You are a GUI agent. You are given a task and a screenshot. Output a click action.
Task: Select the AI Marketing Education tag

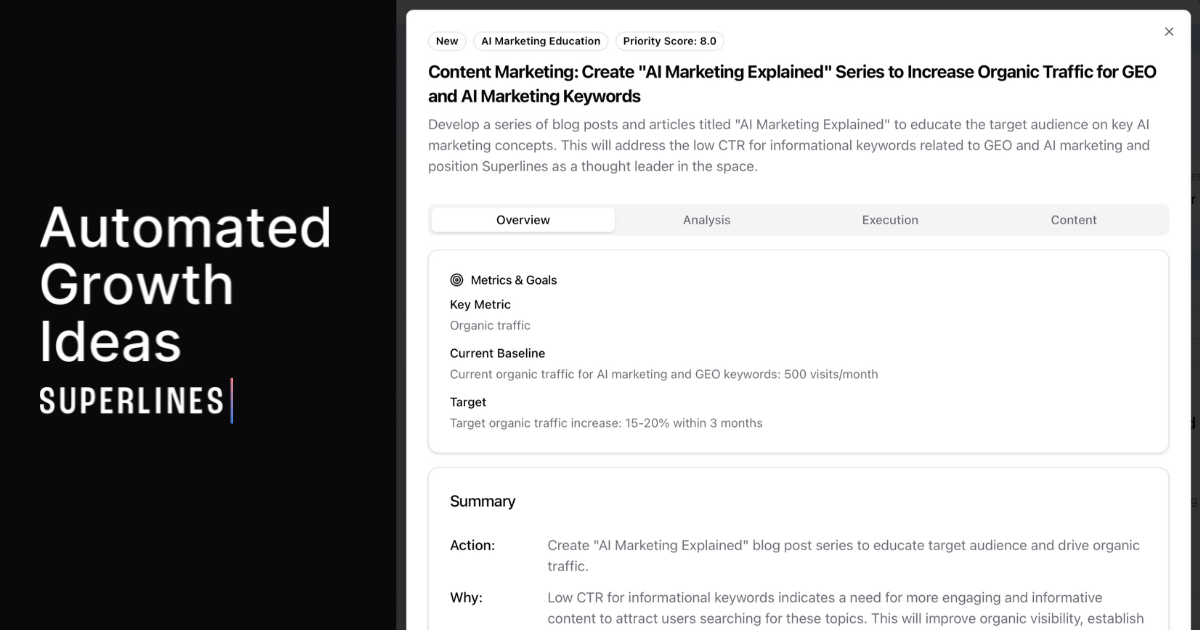pyautogui.click(x=541, y=41)
